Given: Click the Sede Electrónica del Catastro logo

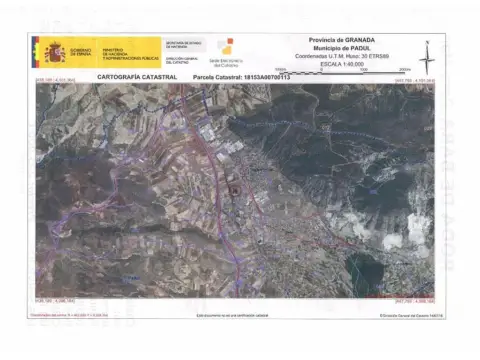Looking at the screenshot, I should click(226, 53).
